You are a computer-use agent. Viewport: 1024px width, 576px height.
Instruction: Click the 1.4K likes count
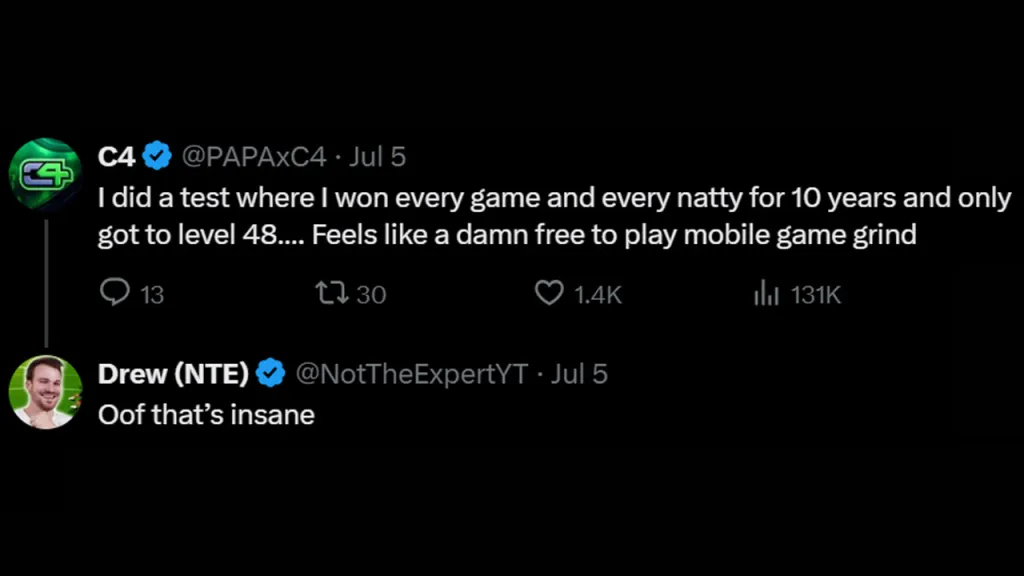pos(598,295)
